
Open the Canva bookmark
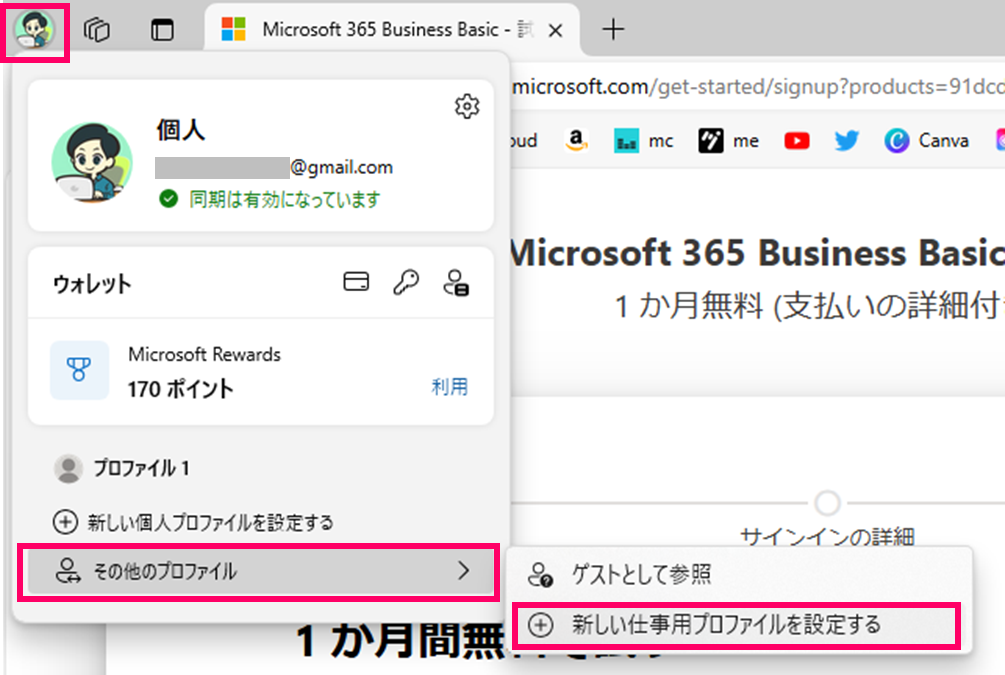(x=927, y=140)
